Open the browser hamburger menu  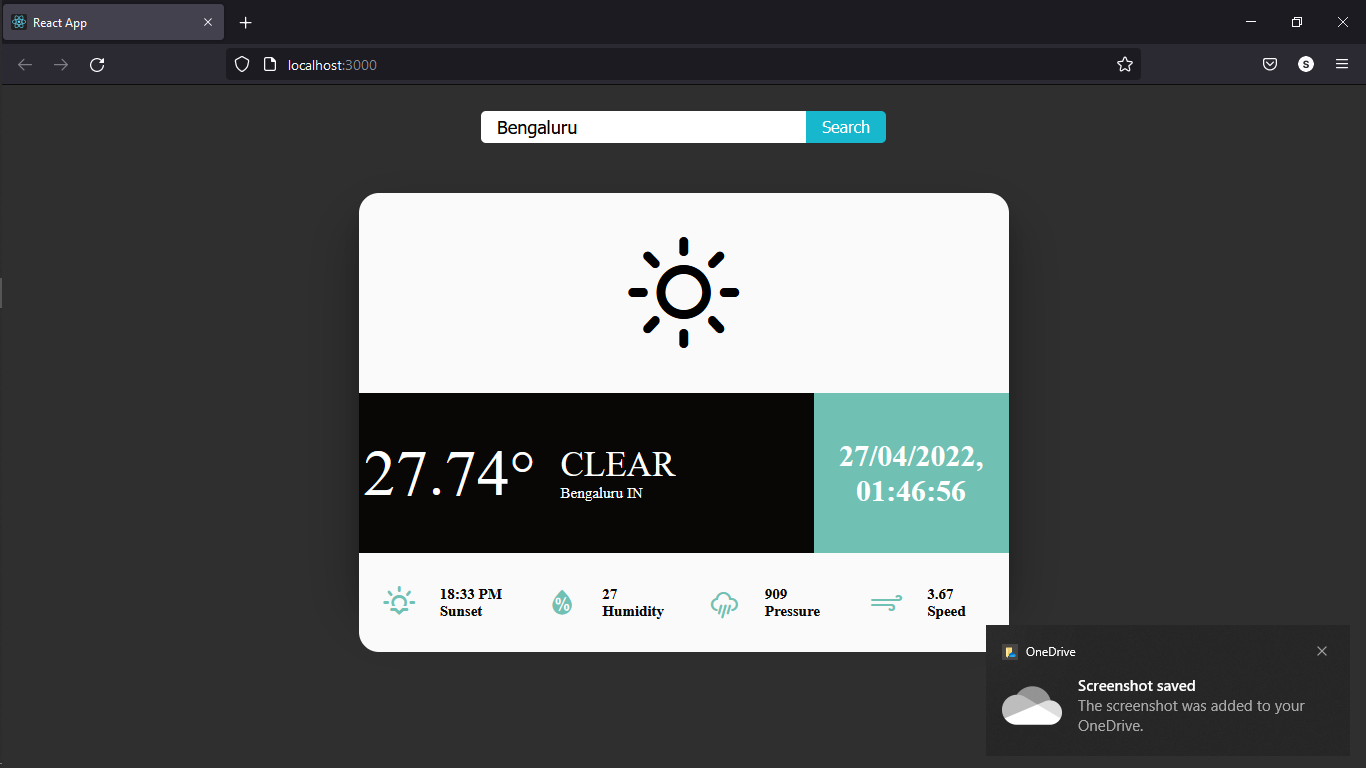pyautogui.click(x=1342, y=64)
